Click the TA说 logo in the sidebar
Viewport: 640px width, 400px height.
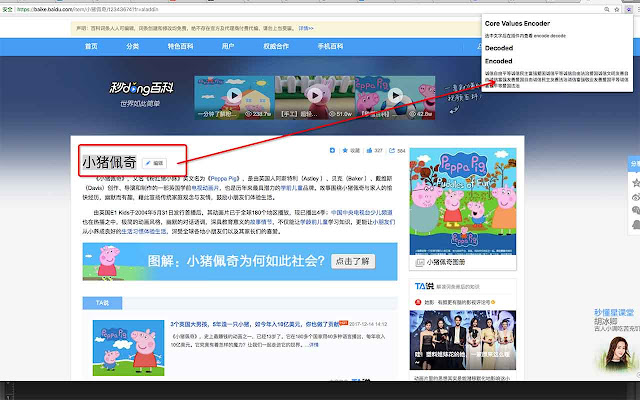(x=424, y=287)
